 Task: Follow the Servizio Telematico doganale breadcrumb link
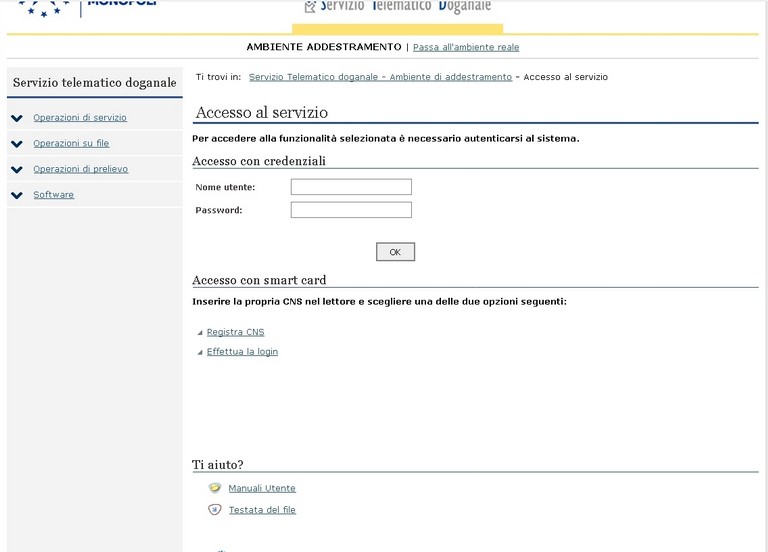(380, 77)
